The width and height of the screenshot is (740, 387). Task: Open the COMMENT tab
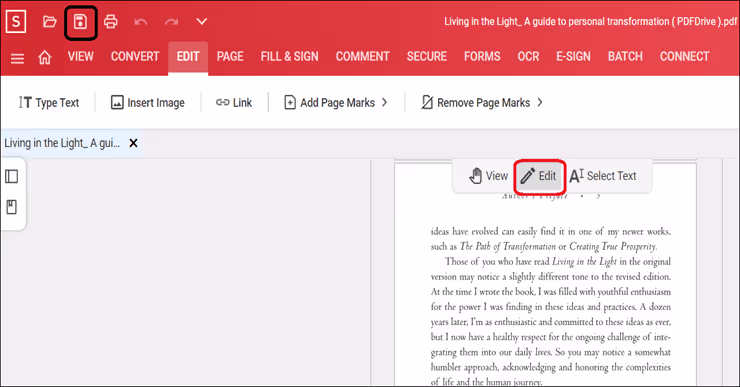(x=362, y=57)
